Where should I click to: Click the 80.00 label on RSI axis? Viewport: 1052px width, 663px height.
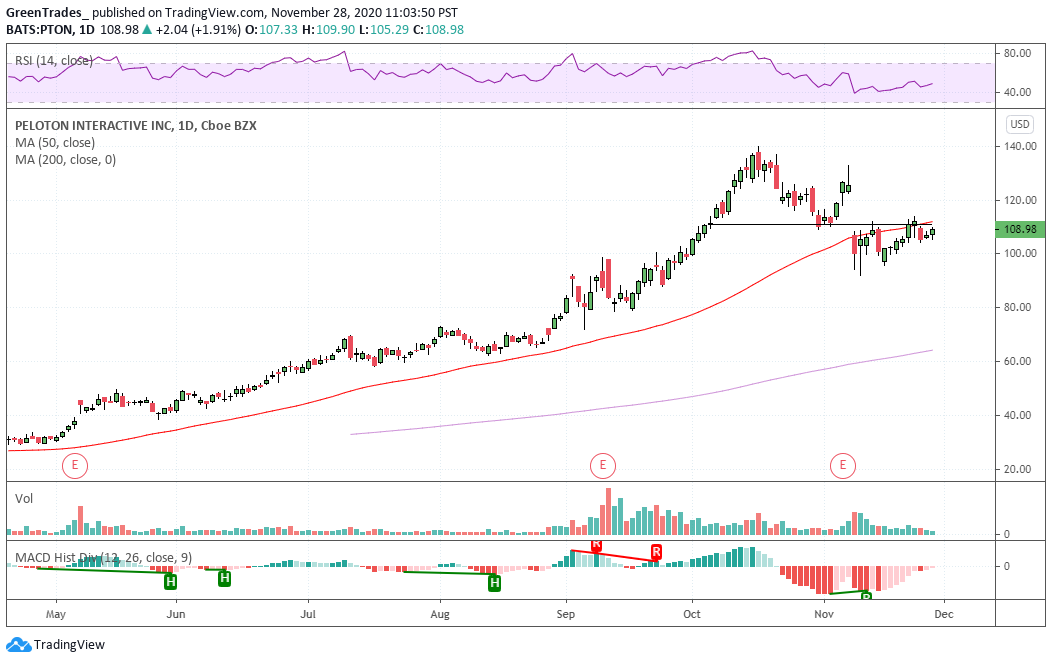pyautogui.click(x=1018, y=53)
